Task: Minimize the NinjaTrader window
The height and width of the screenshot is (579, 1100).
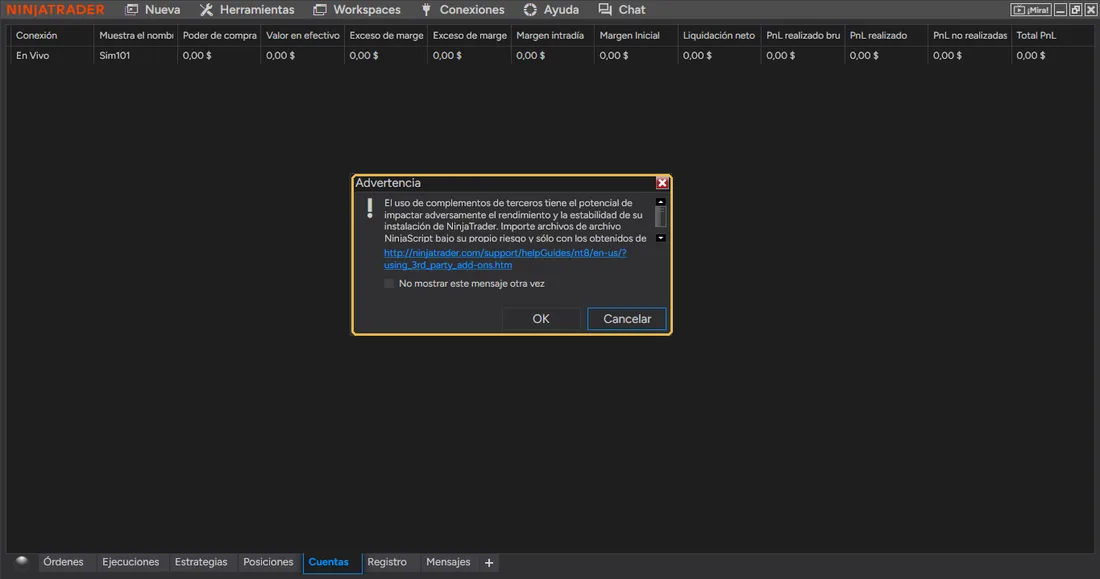Action: click(1061, 10)
